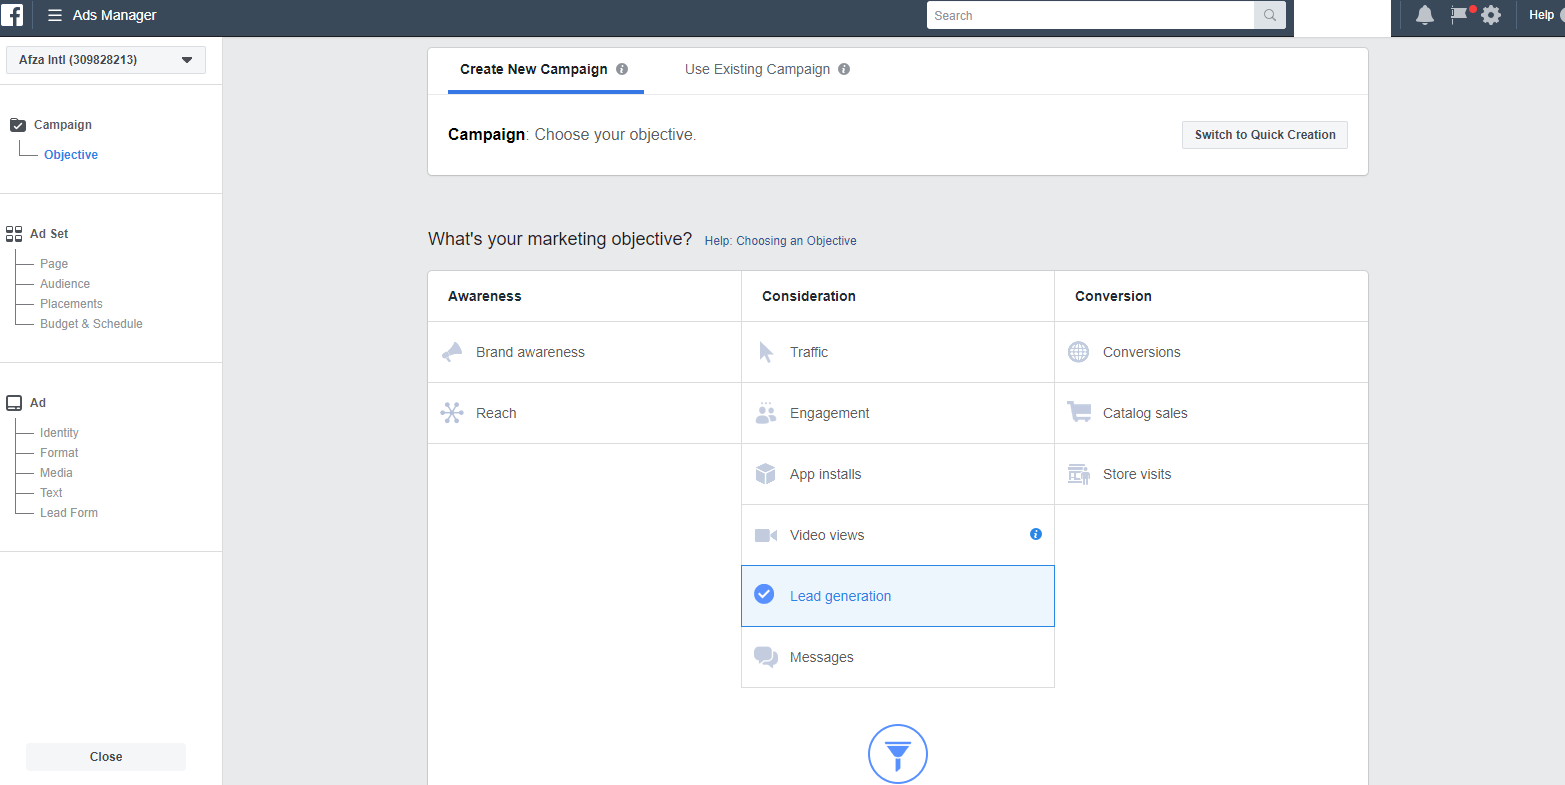Choose the Reach objective label
The width and height of the screenshot is (1565, 785).
[496, 413]
